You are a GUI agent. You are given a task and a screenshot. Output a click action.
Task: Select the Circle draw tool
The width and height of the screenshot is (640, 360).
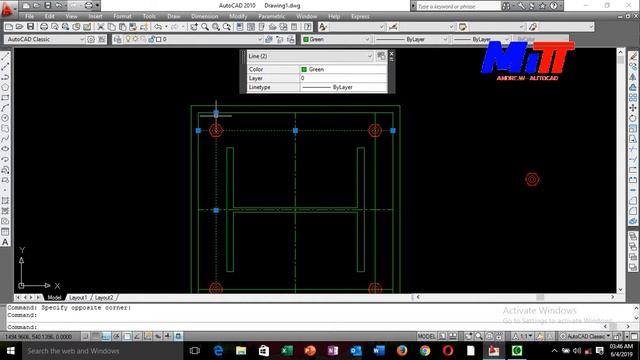coord(5,118)
